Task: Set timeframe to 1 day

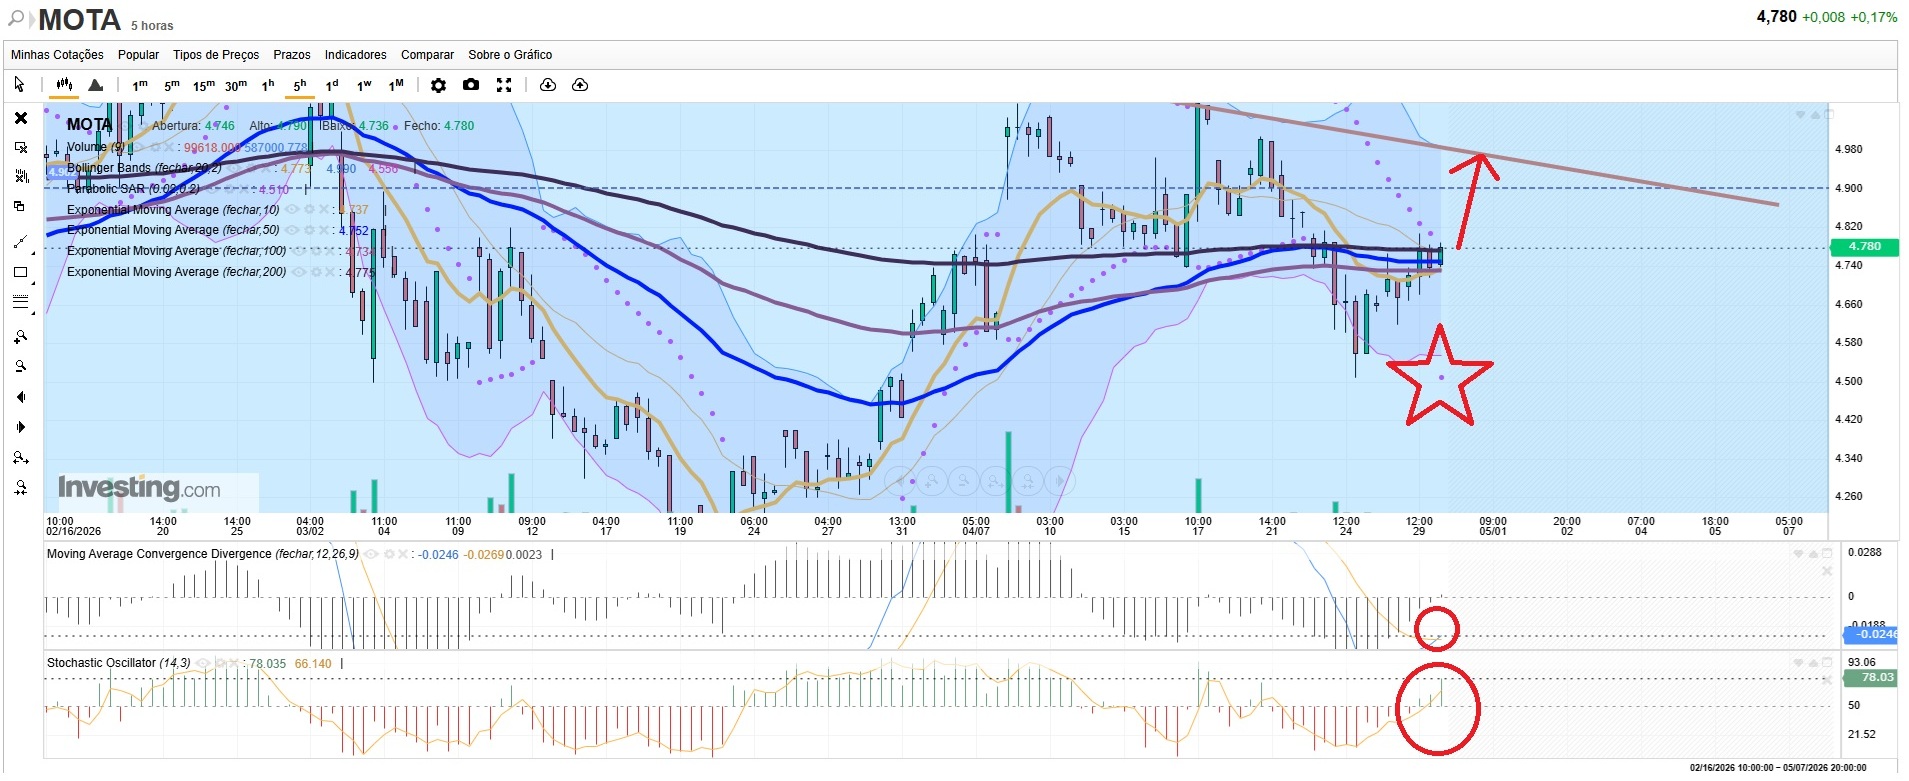Action: [332, 85]
